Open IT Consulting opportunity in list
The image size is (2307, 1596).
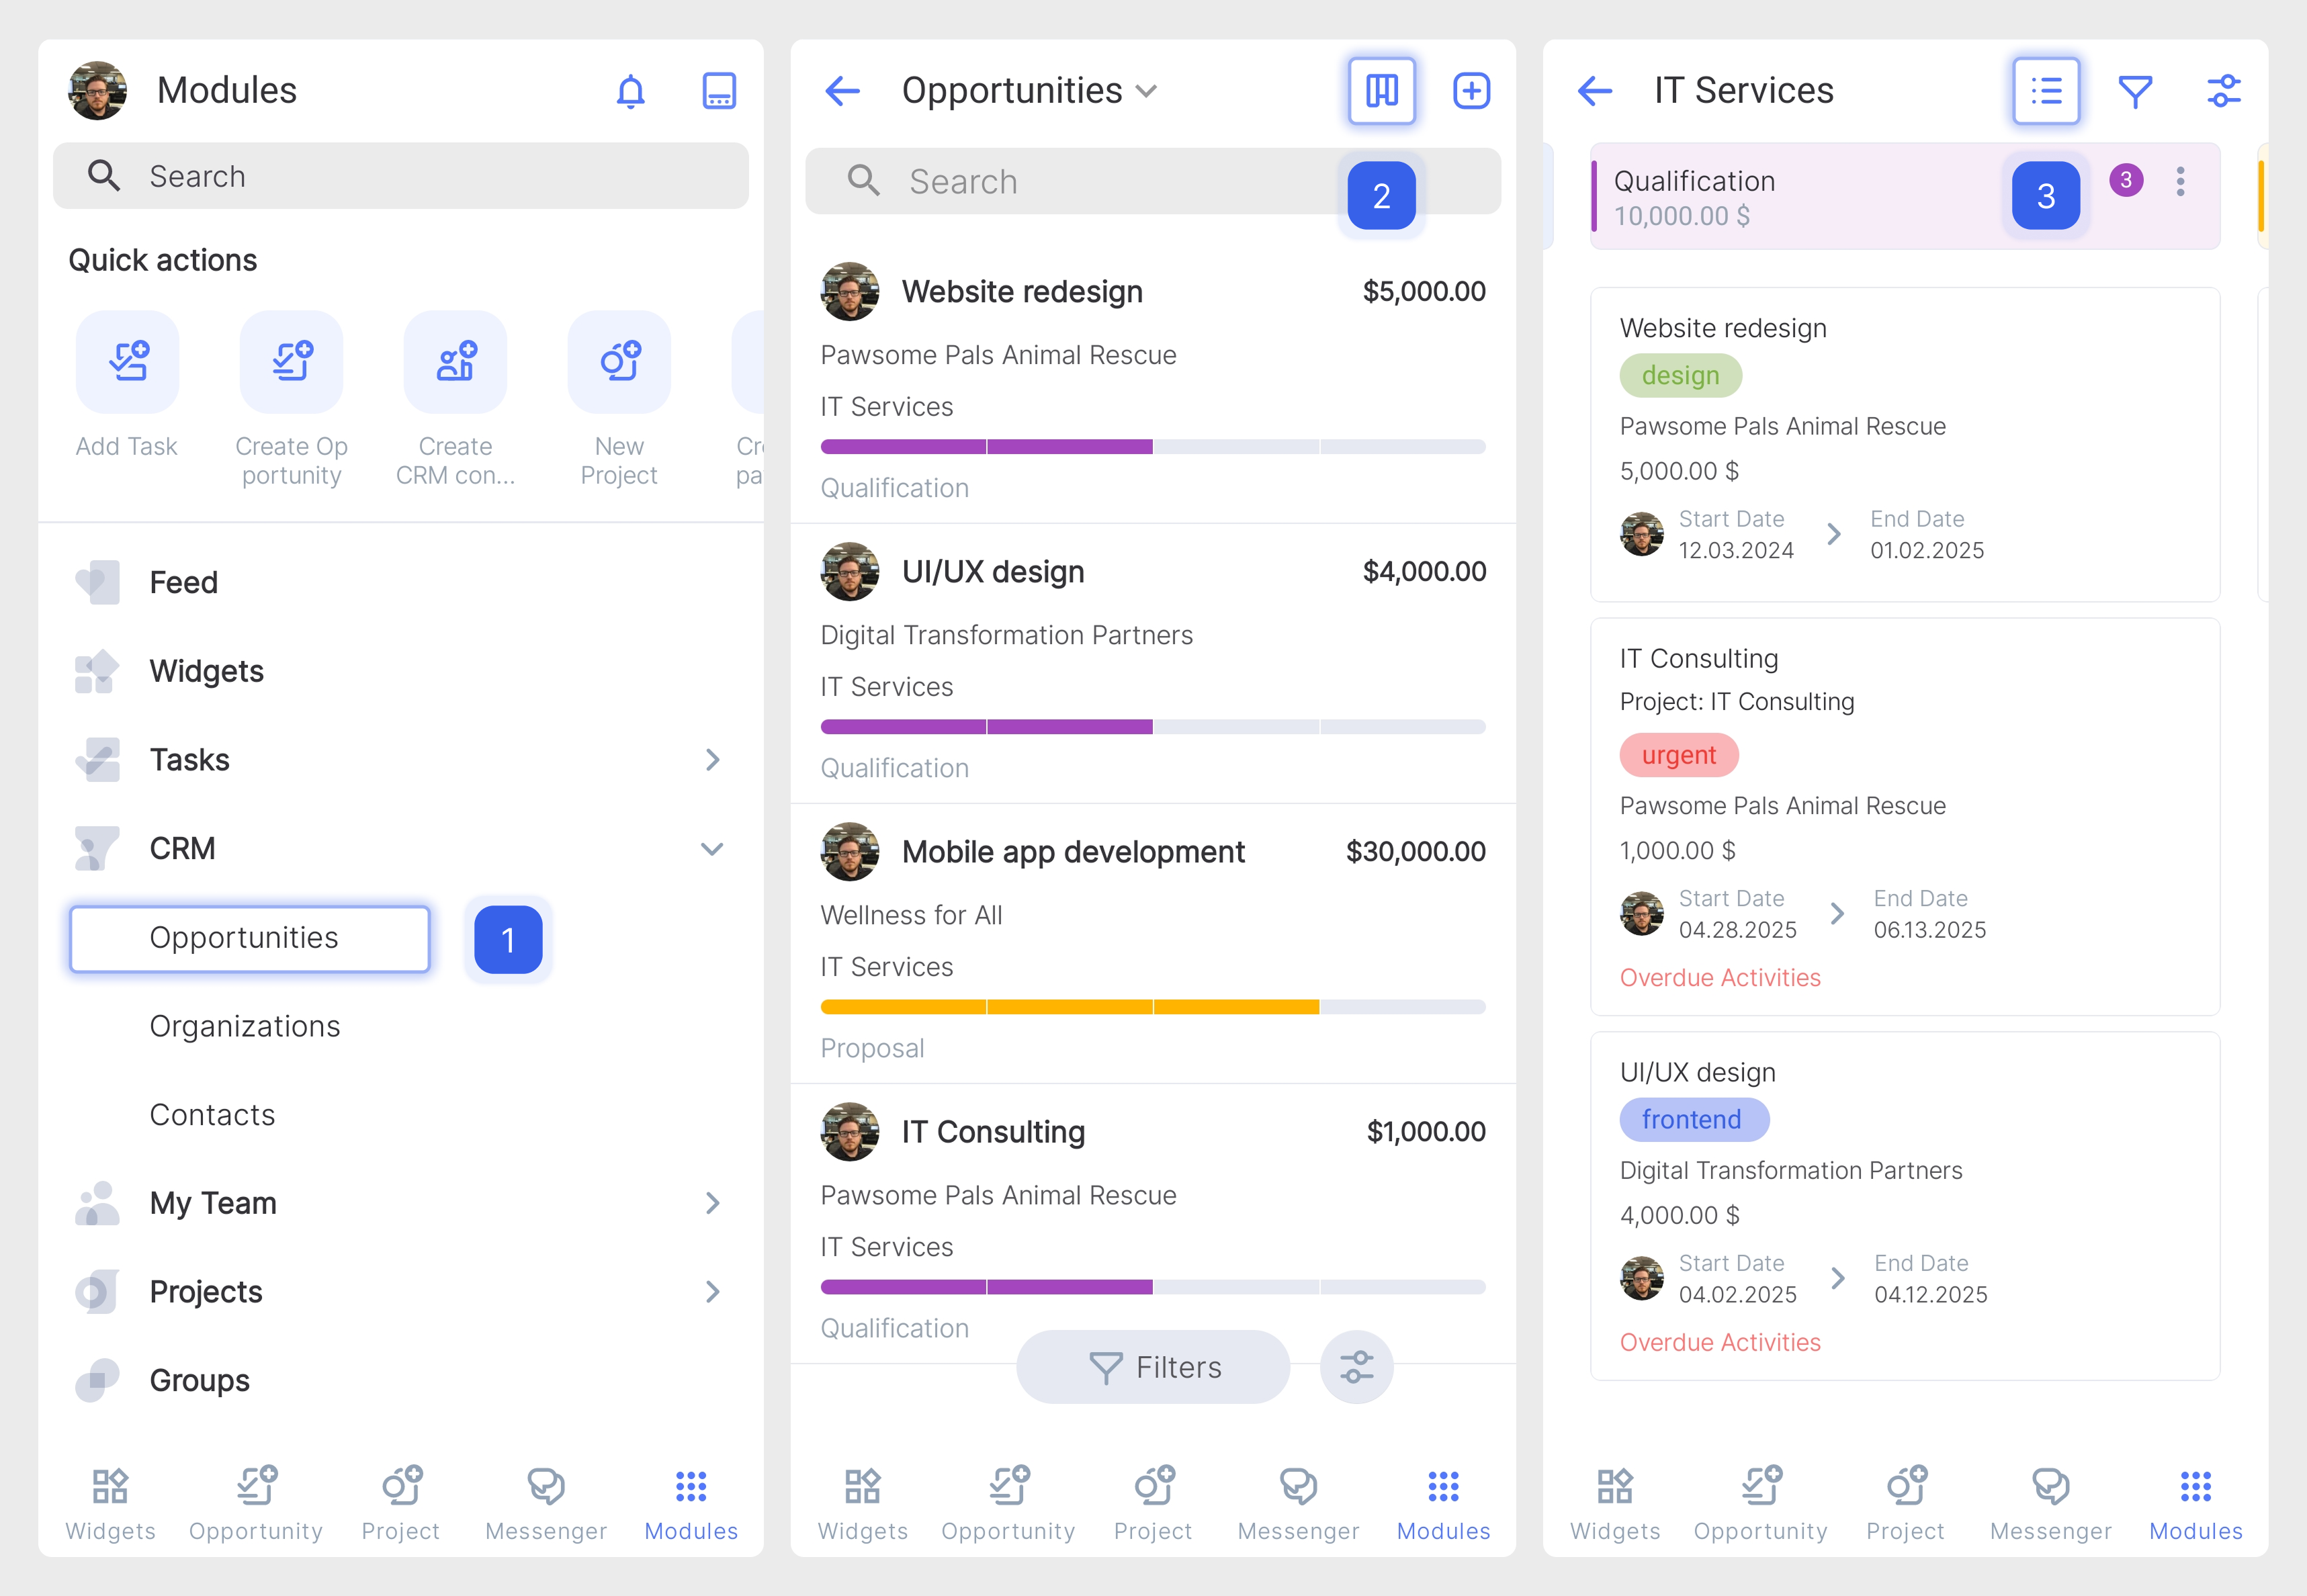coord(1153,1224)
